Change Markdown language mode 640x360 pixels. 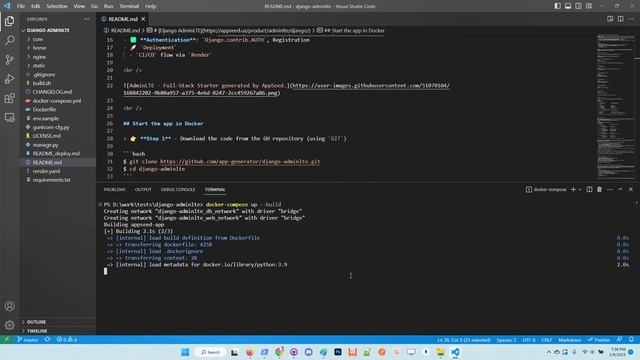click(x=570, y=340)
